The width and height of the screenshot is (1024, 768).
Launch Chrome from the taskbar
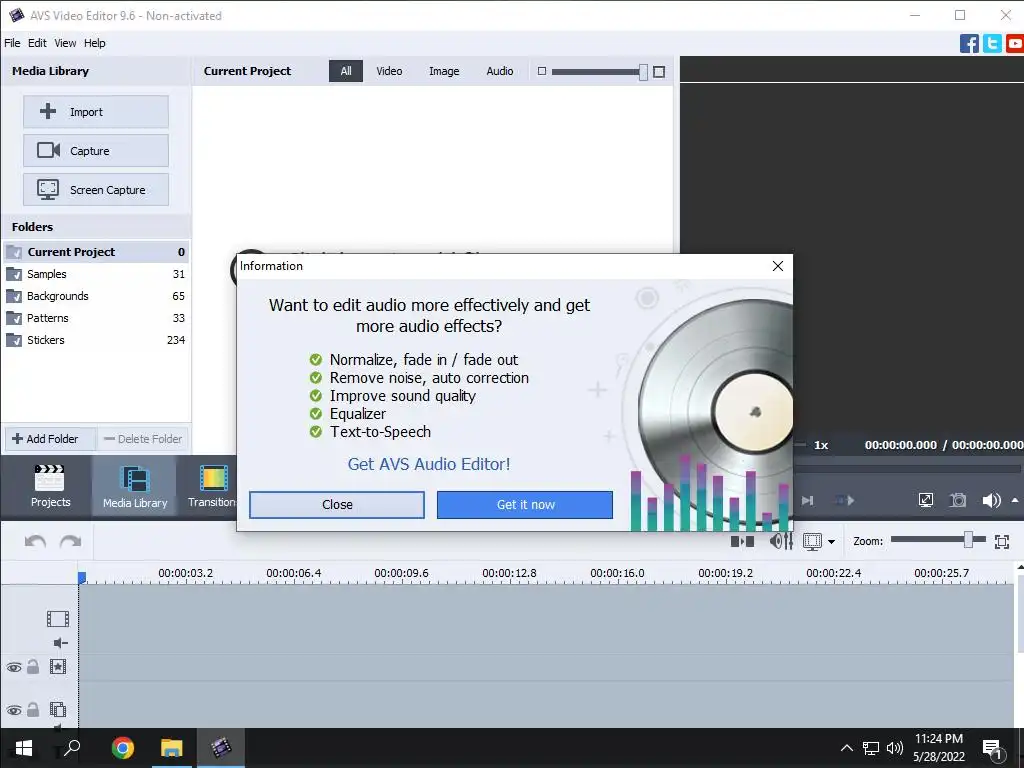123,748
